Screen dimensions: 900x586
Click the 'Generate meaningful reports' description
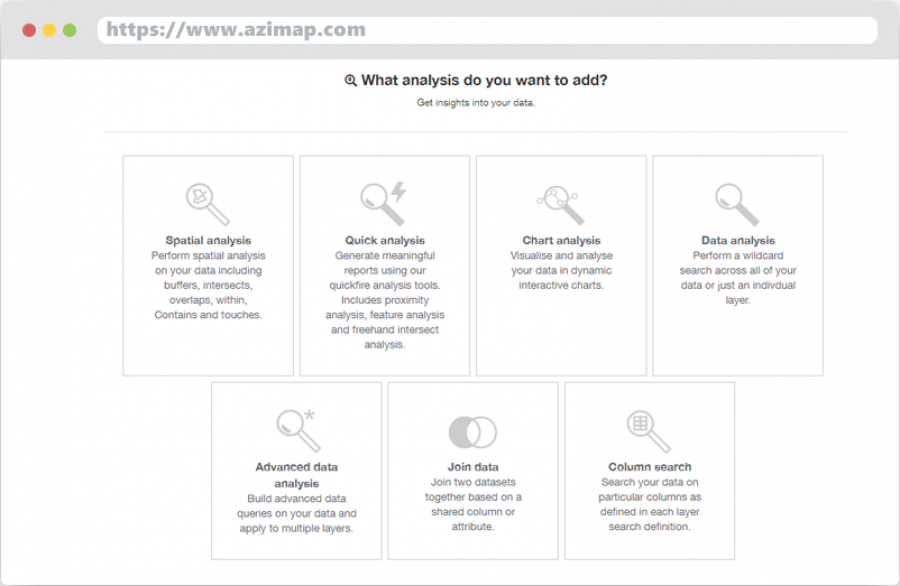coord(385,300)
